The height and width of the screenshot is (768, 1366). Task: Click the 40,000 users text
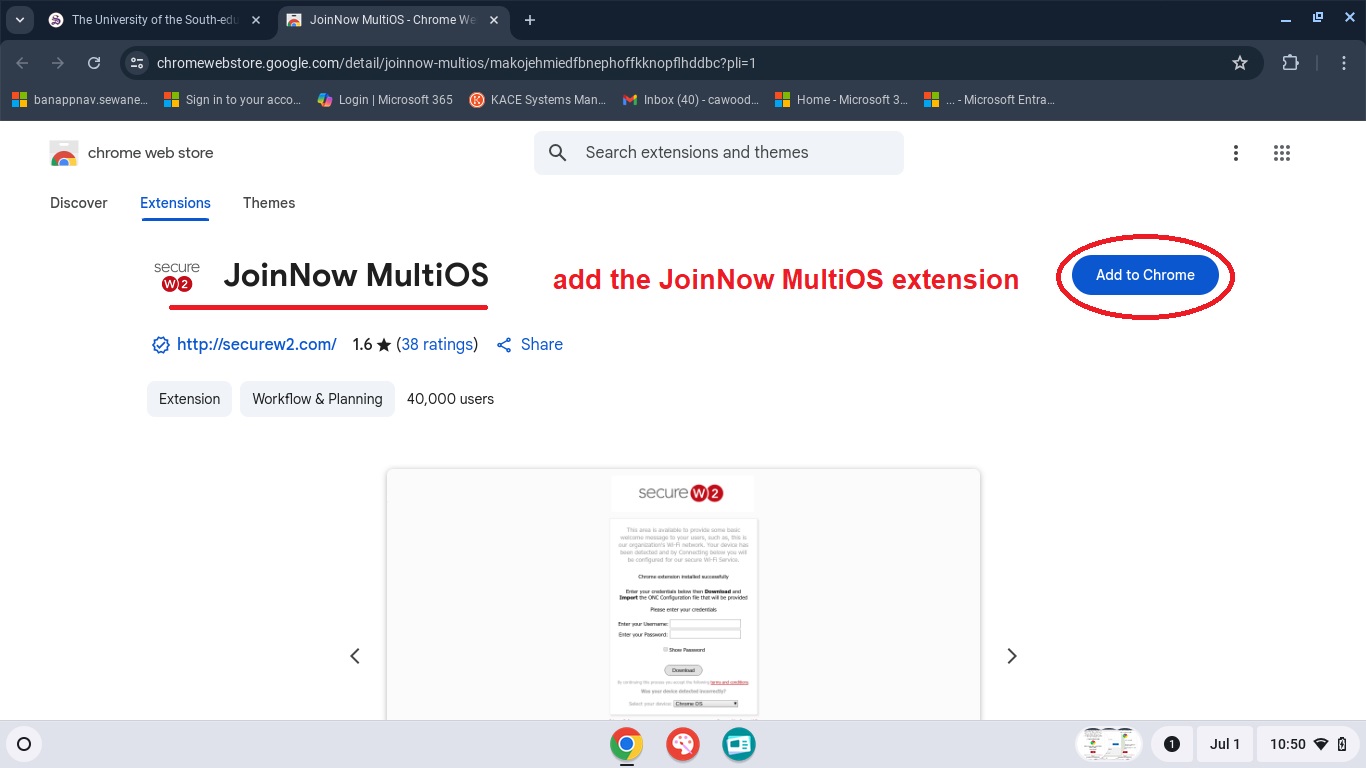click(450, 399)
